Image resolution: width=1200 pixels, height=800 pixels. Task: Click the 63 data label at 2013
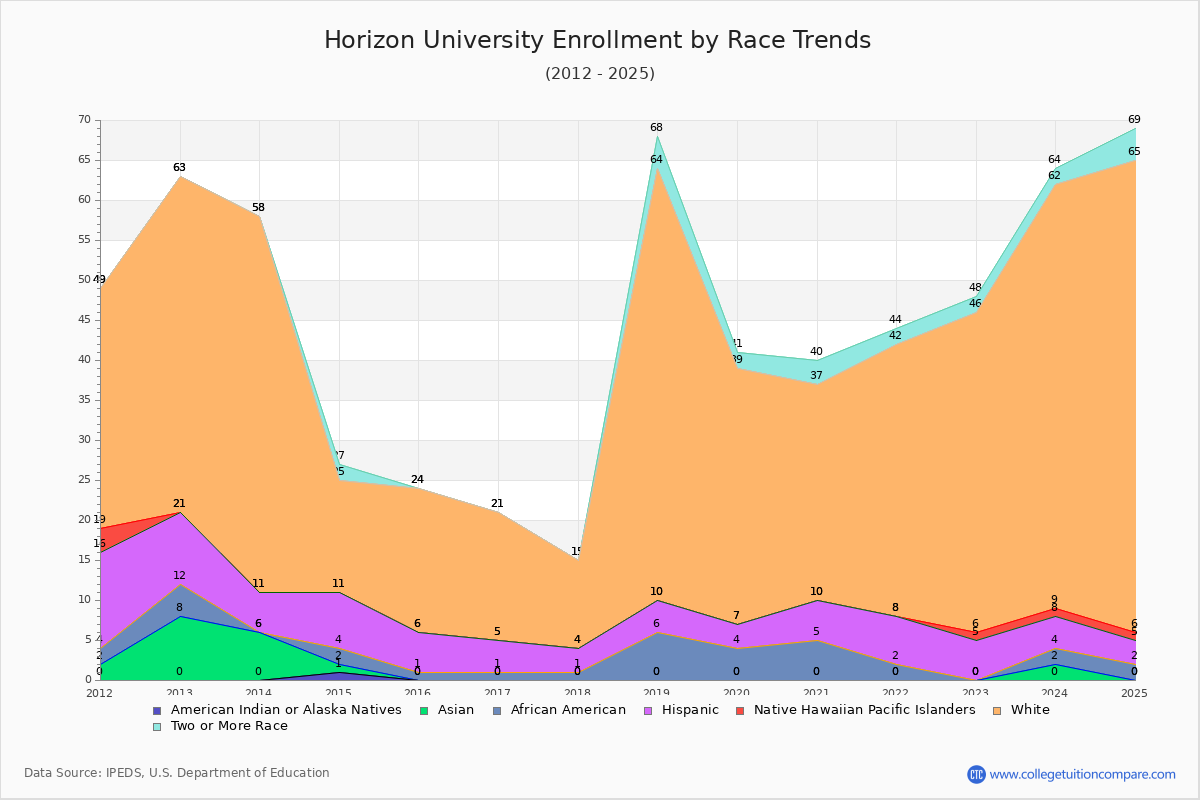179,168
